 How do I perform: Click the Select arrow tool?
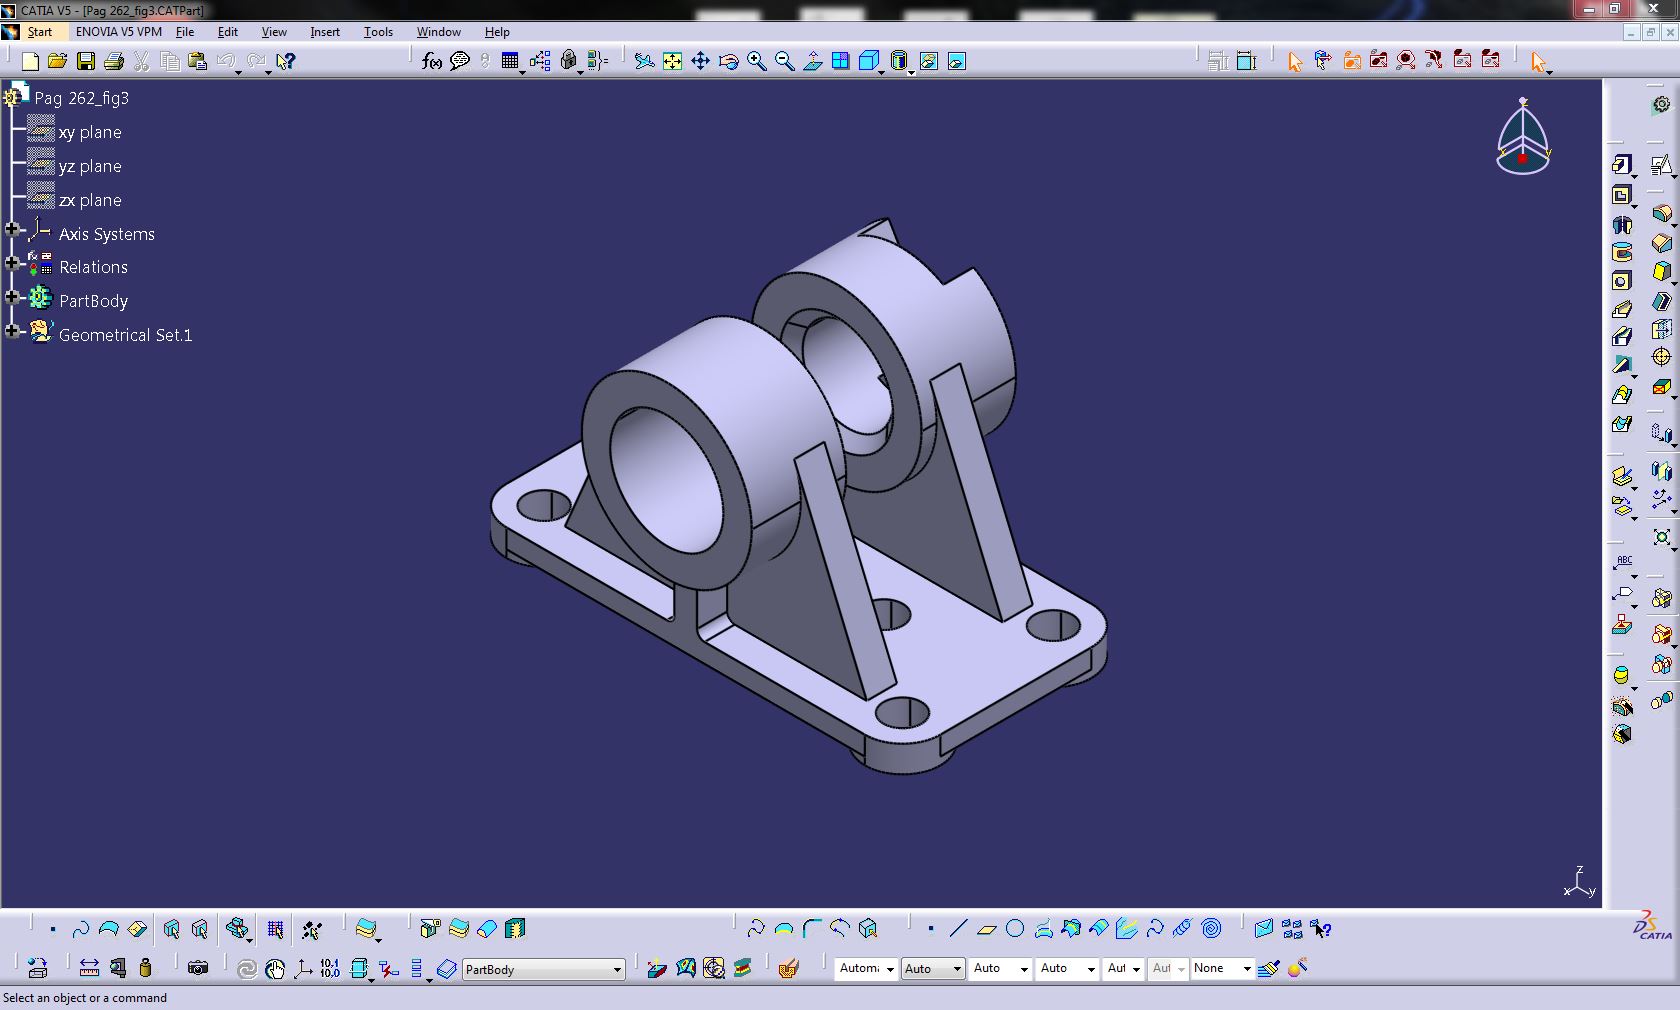tap(1539, 62)
